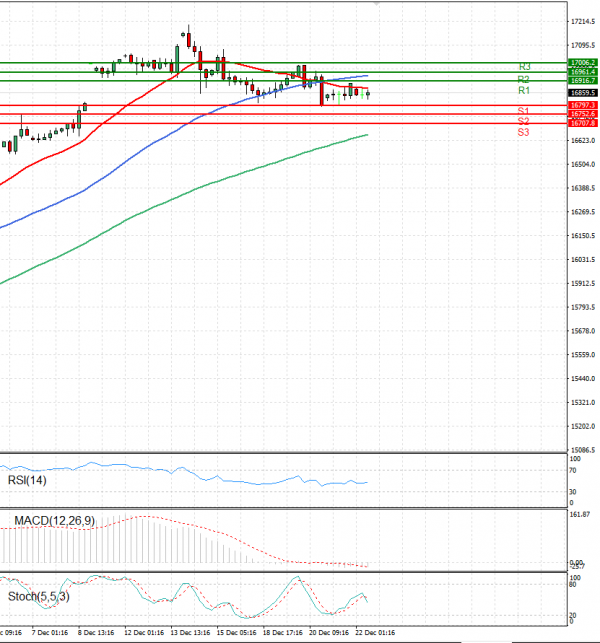Viewport: 600px width, 643px height.
Task: Click the 16388.5 price axis value
Action: (x=583, y=188)
